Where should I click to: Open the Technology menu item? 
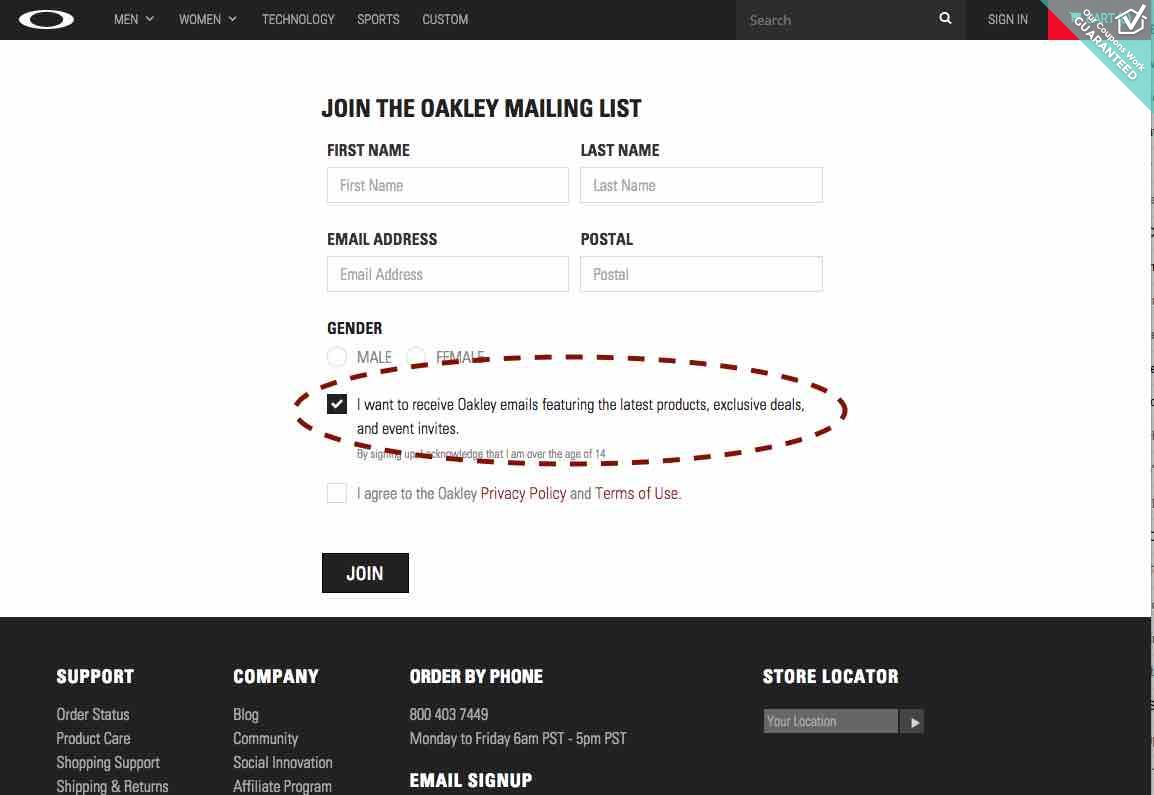[x=298, y=19]
